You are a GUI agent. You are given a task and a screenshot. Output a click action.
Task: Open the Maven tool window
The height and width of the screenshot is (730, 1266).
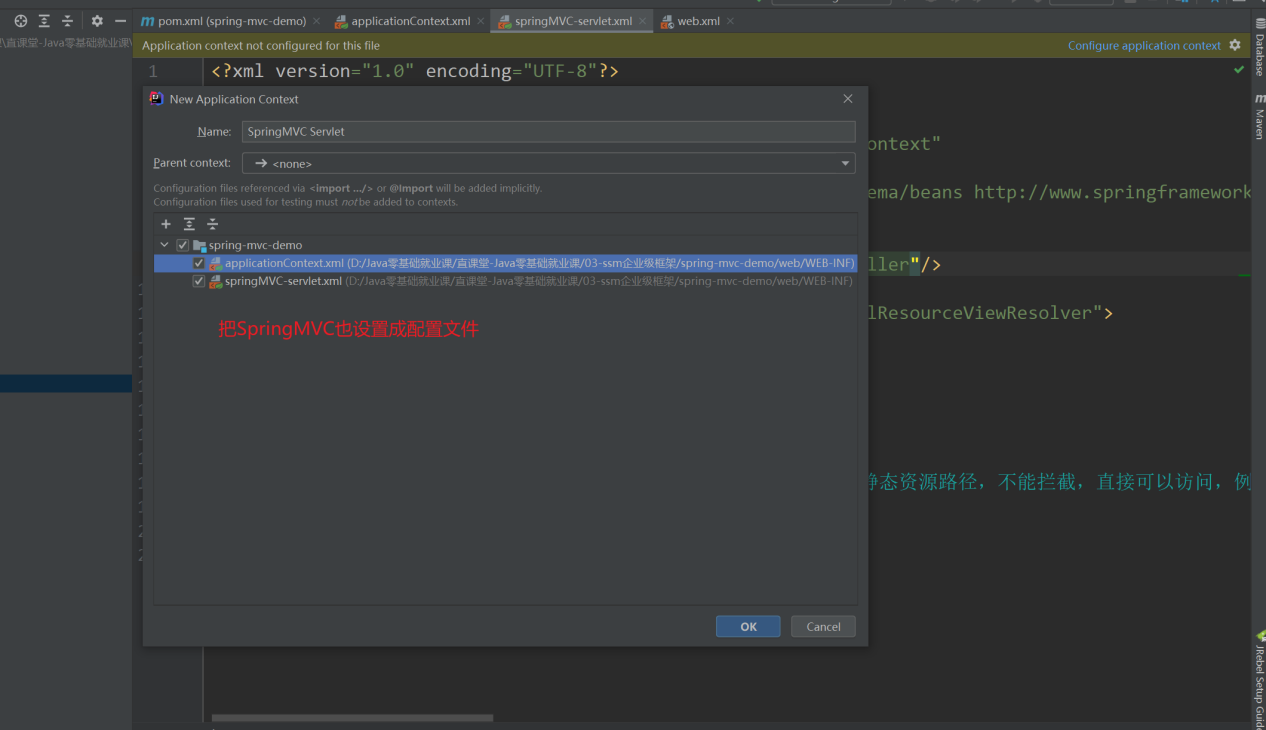(1259, 116)
